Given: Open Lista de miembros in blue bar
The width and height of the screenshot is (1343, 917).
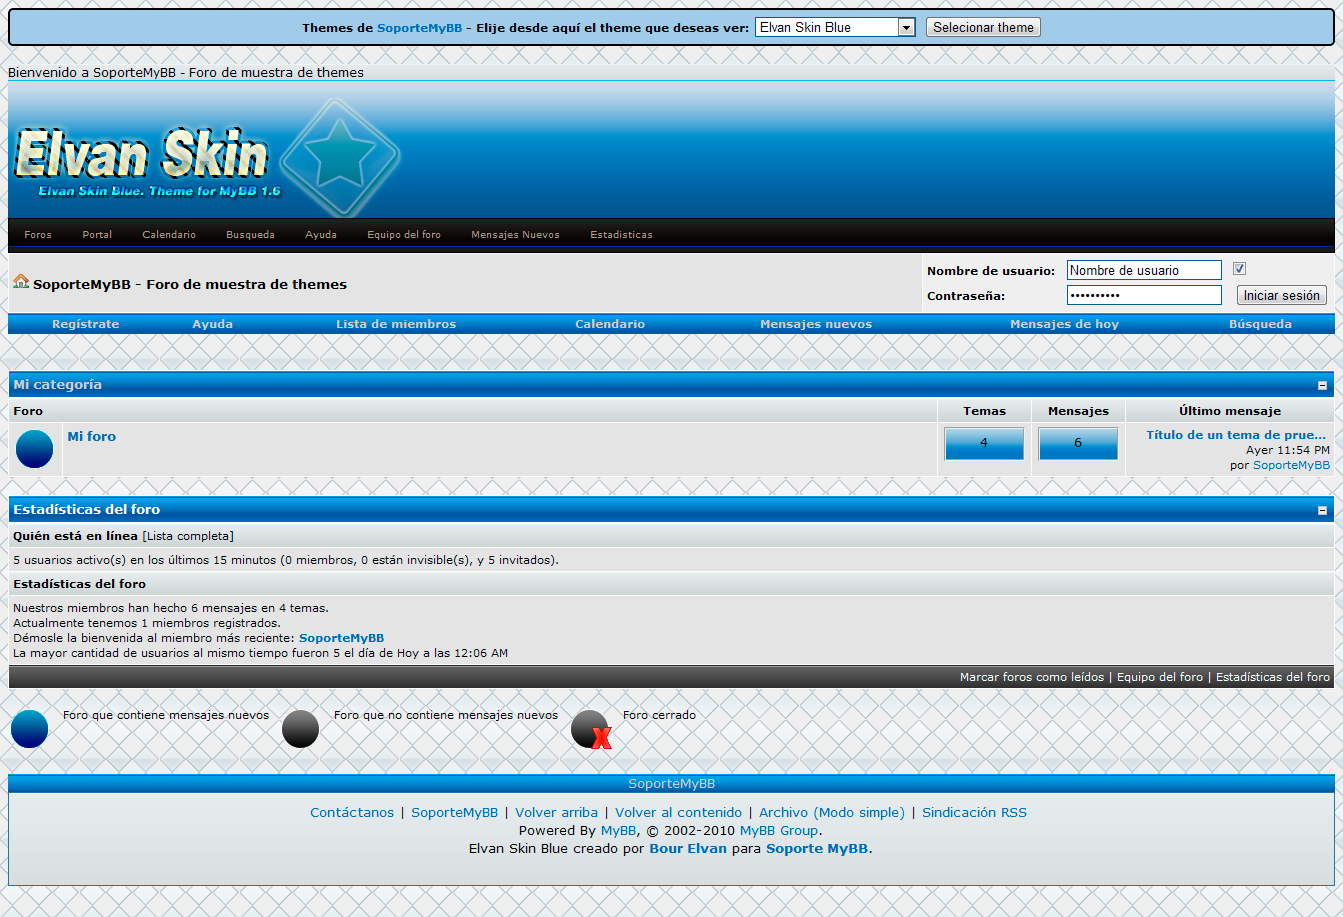Looking at the screenshot, I should [396, 324].
